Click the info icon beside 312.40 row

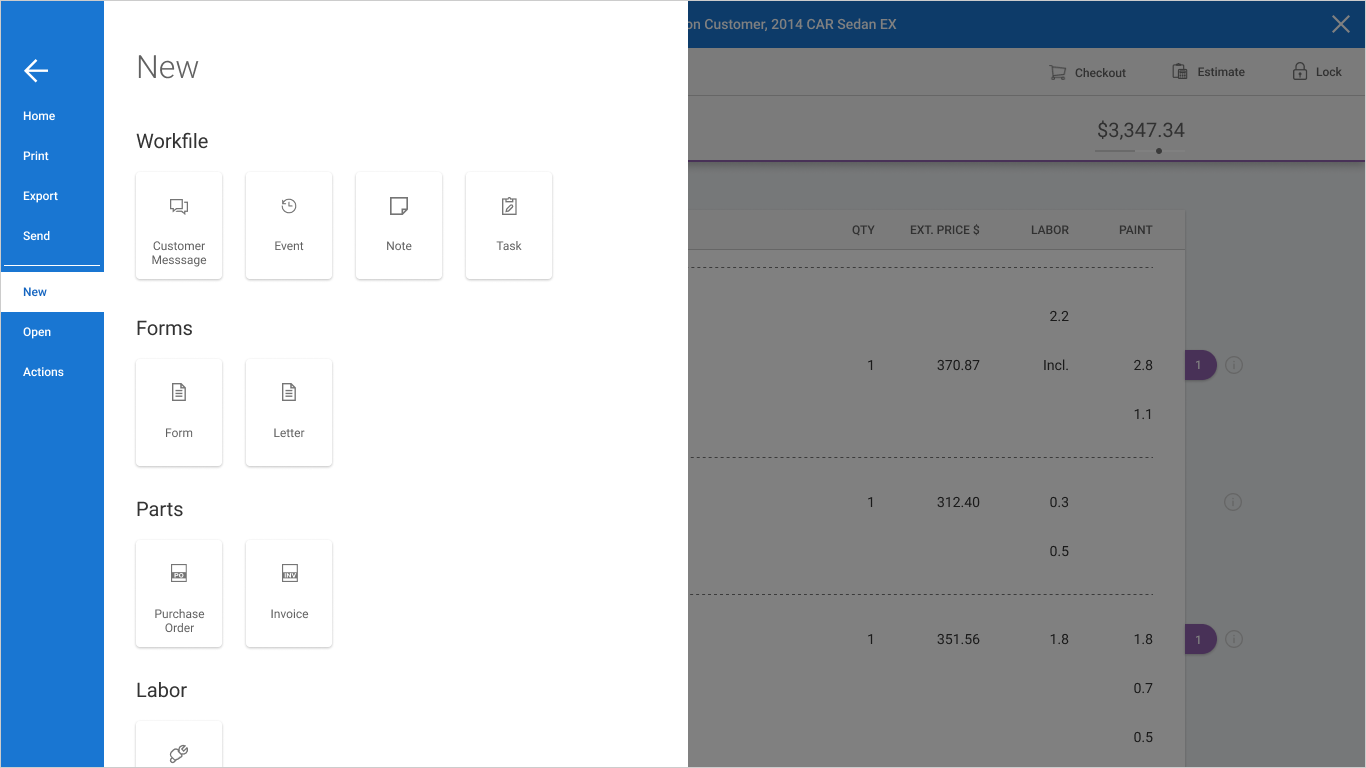(1233, 502)
